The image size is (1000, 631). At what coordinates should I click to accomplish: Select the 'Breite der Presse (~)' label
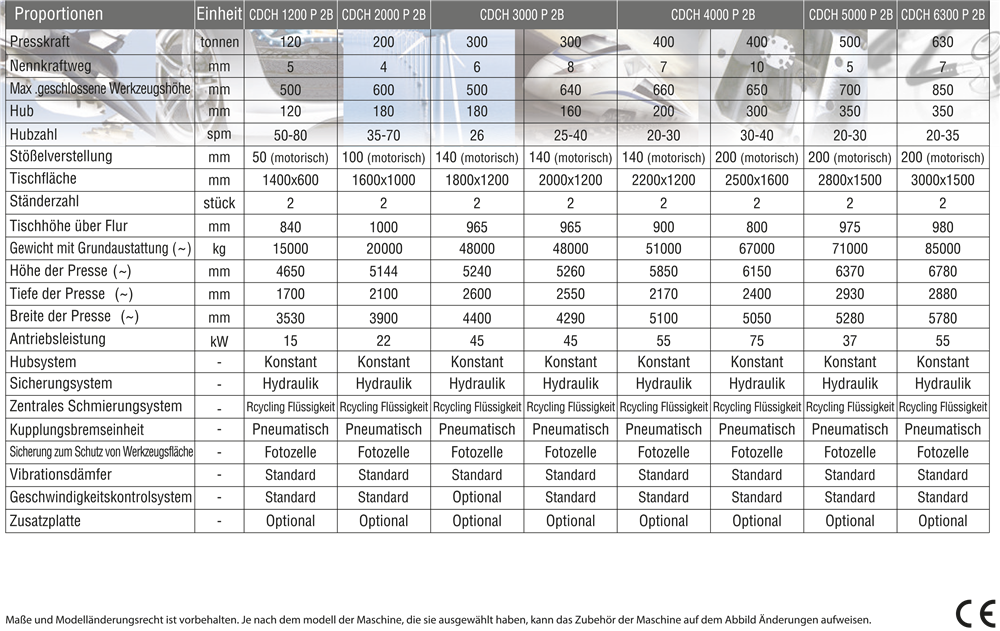[74, 316]
